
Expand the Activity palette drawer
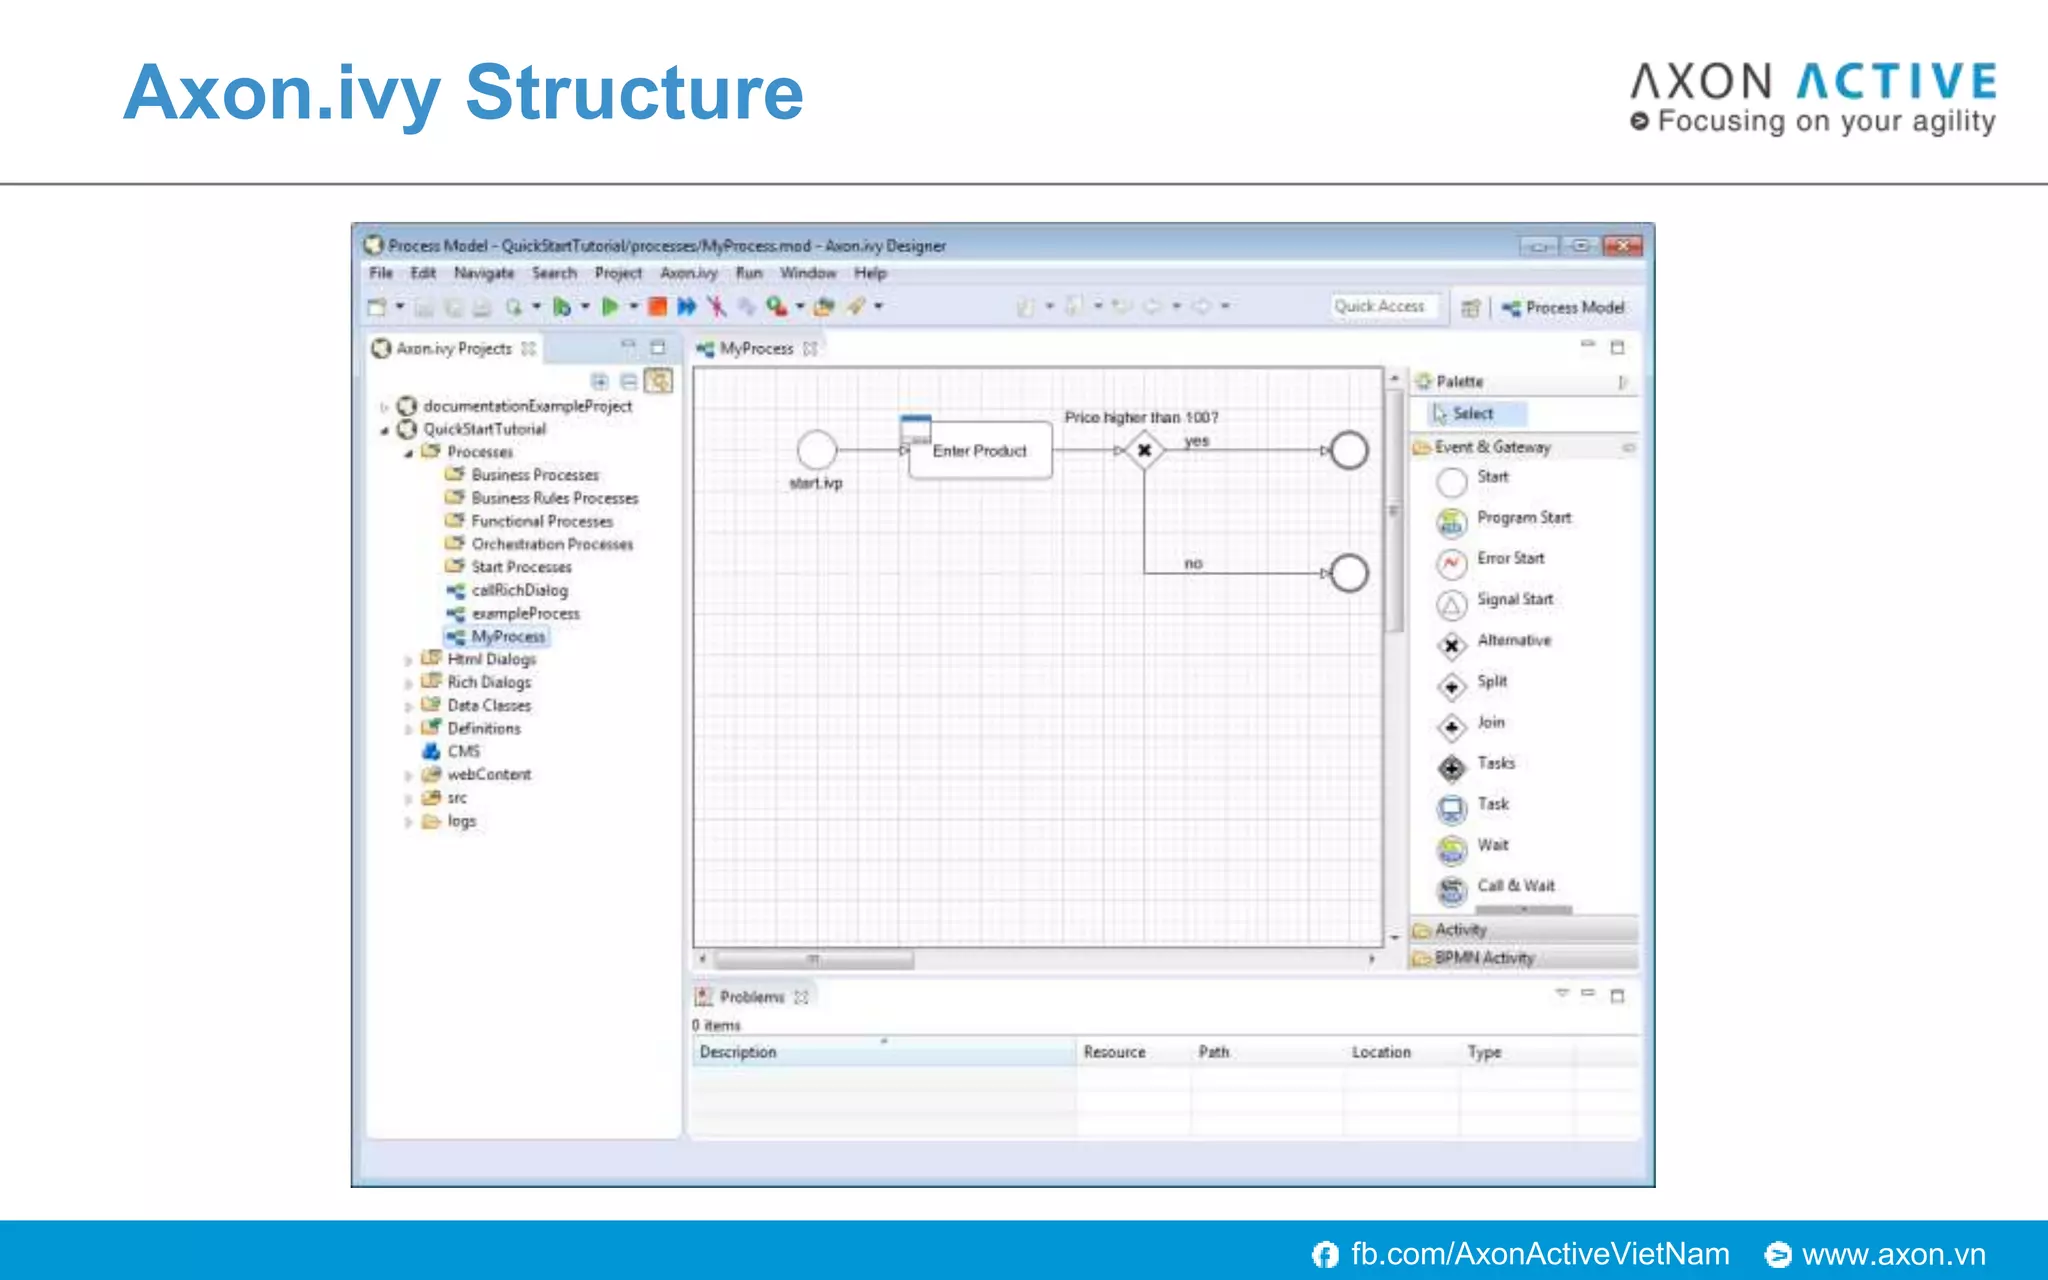point(1524,930)
